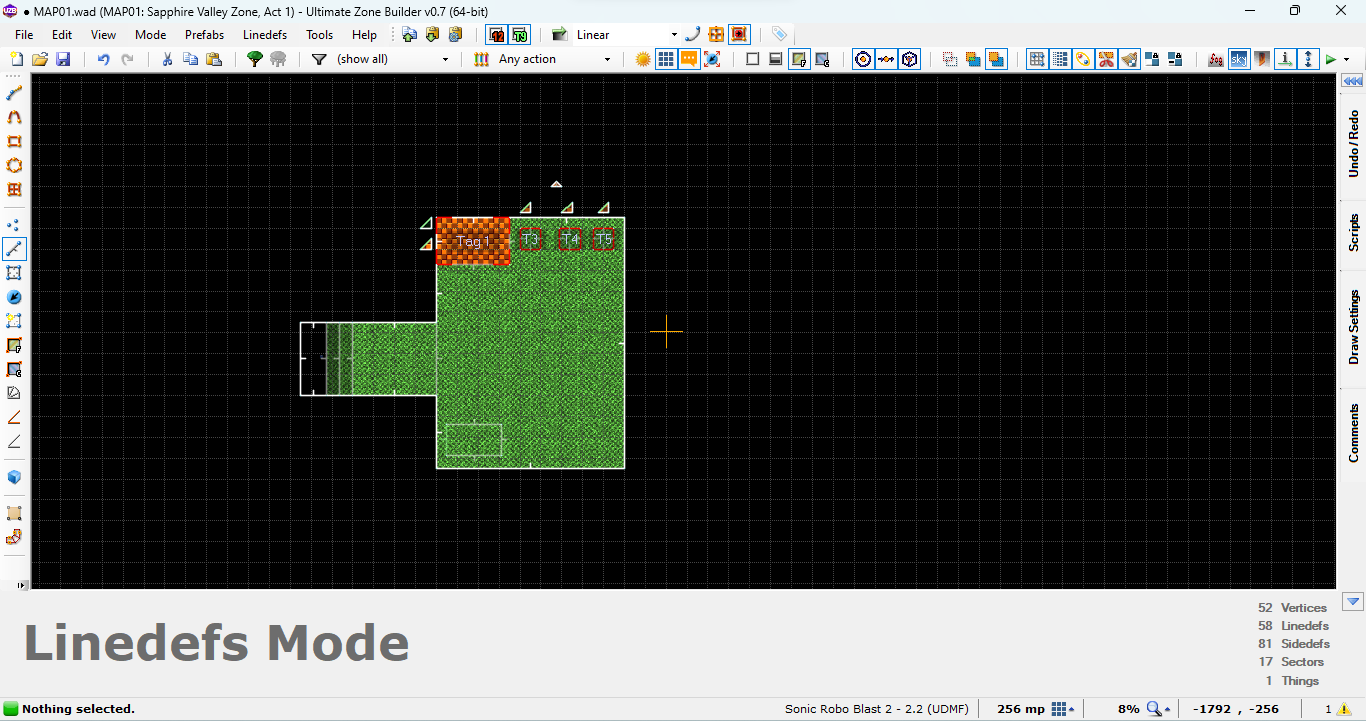This screenshot has height=721, width=1366.
Task: Select Draw Curve tool
Action: pyautogui.click(x=14, y=118)
